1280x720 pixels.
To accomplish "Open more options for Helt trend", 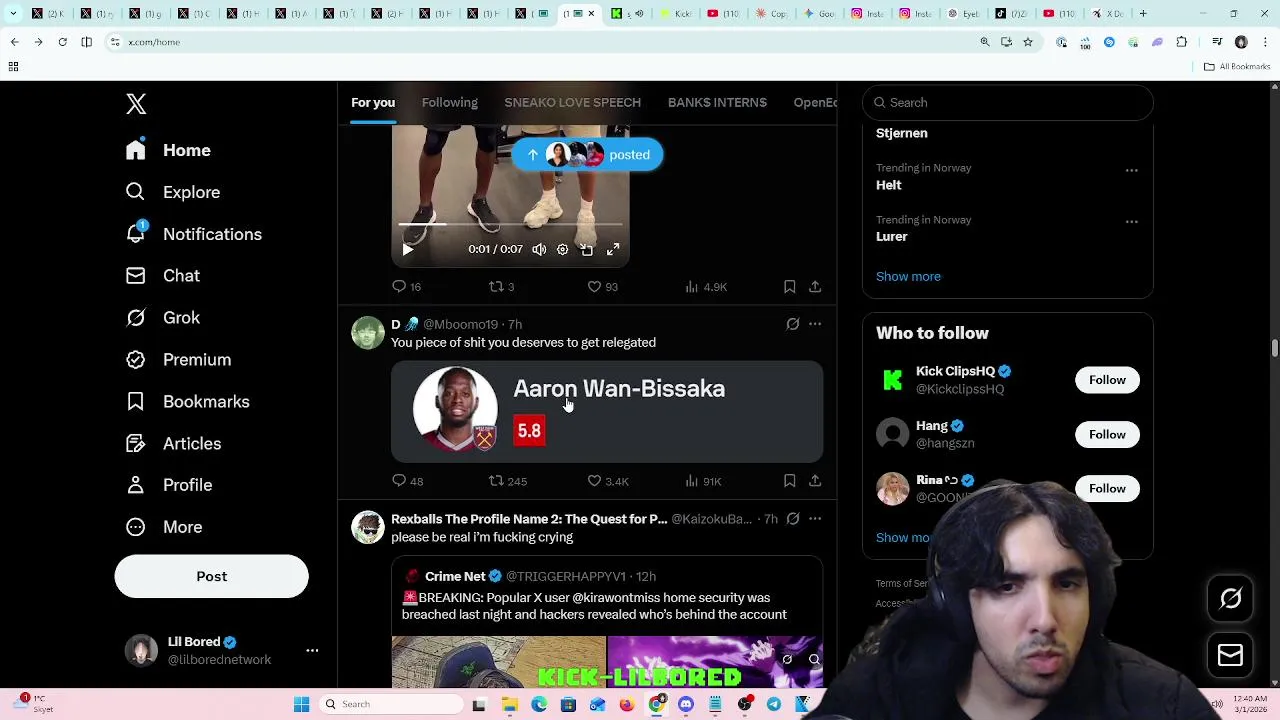I will tap(1131, 170).
